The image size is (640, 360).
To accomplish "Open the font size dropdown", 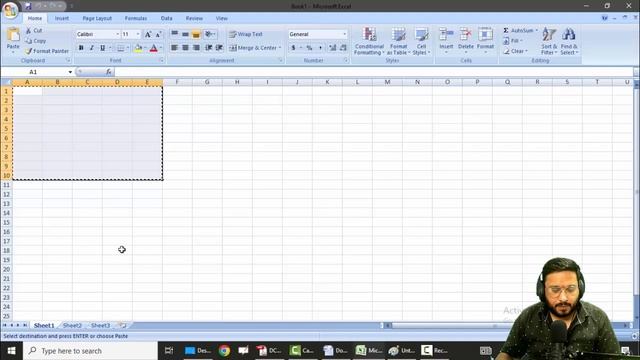I will coord(138,34).
